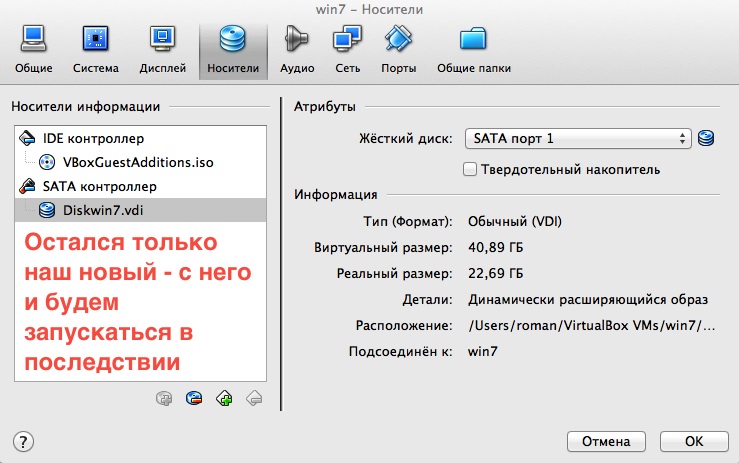
Task: Click the disk chooser icon beside the port dropdown
Action: coord(707,138)
